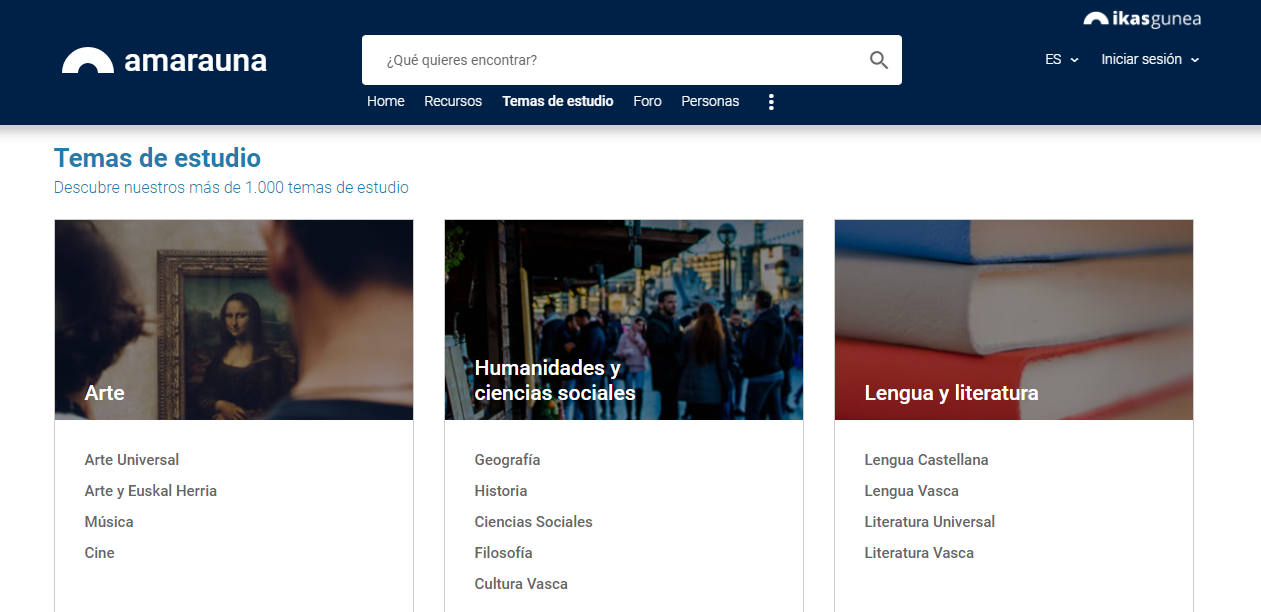This screenshot has width=1261, height=612.
Task: Open Humanidades y ciencias sociales image card
Action: [624, 320]
